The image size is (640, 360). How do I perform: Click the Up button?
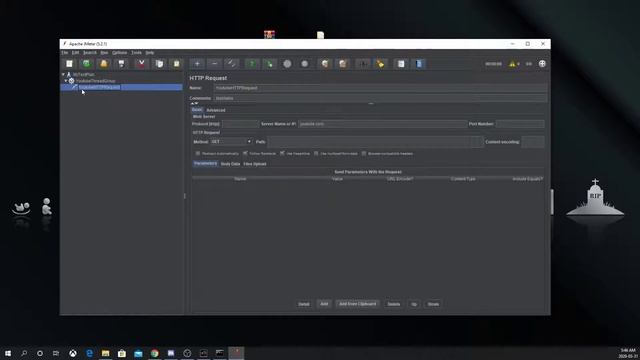point(414,304)
